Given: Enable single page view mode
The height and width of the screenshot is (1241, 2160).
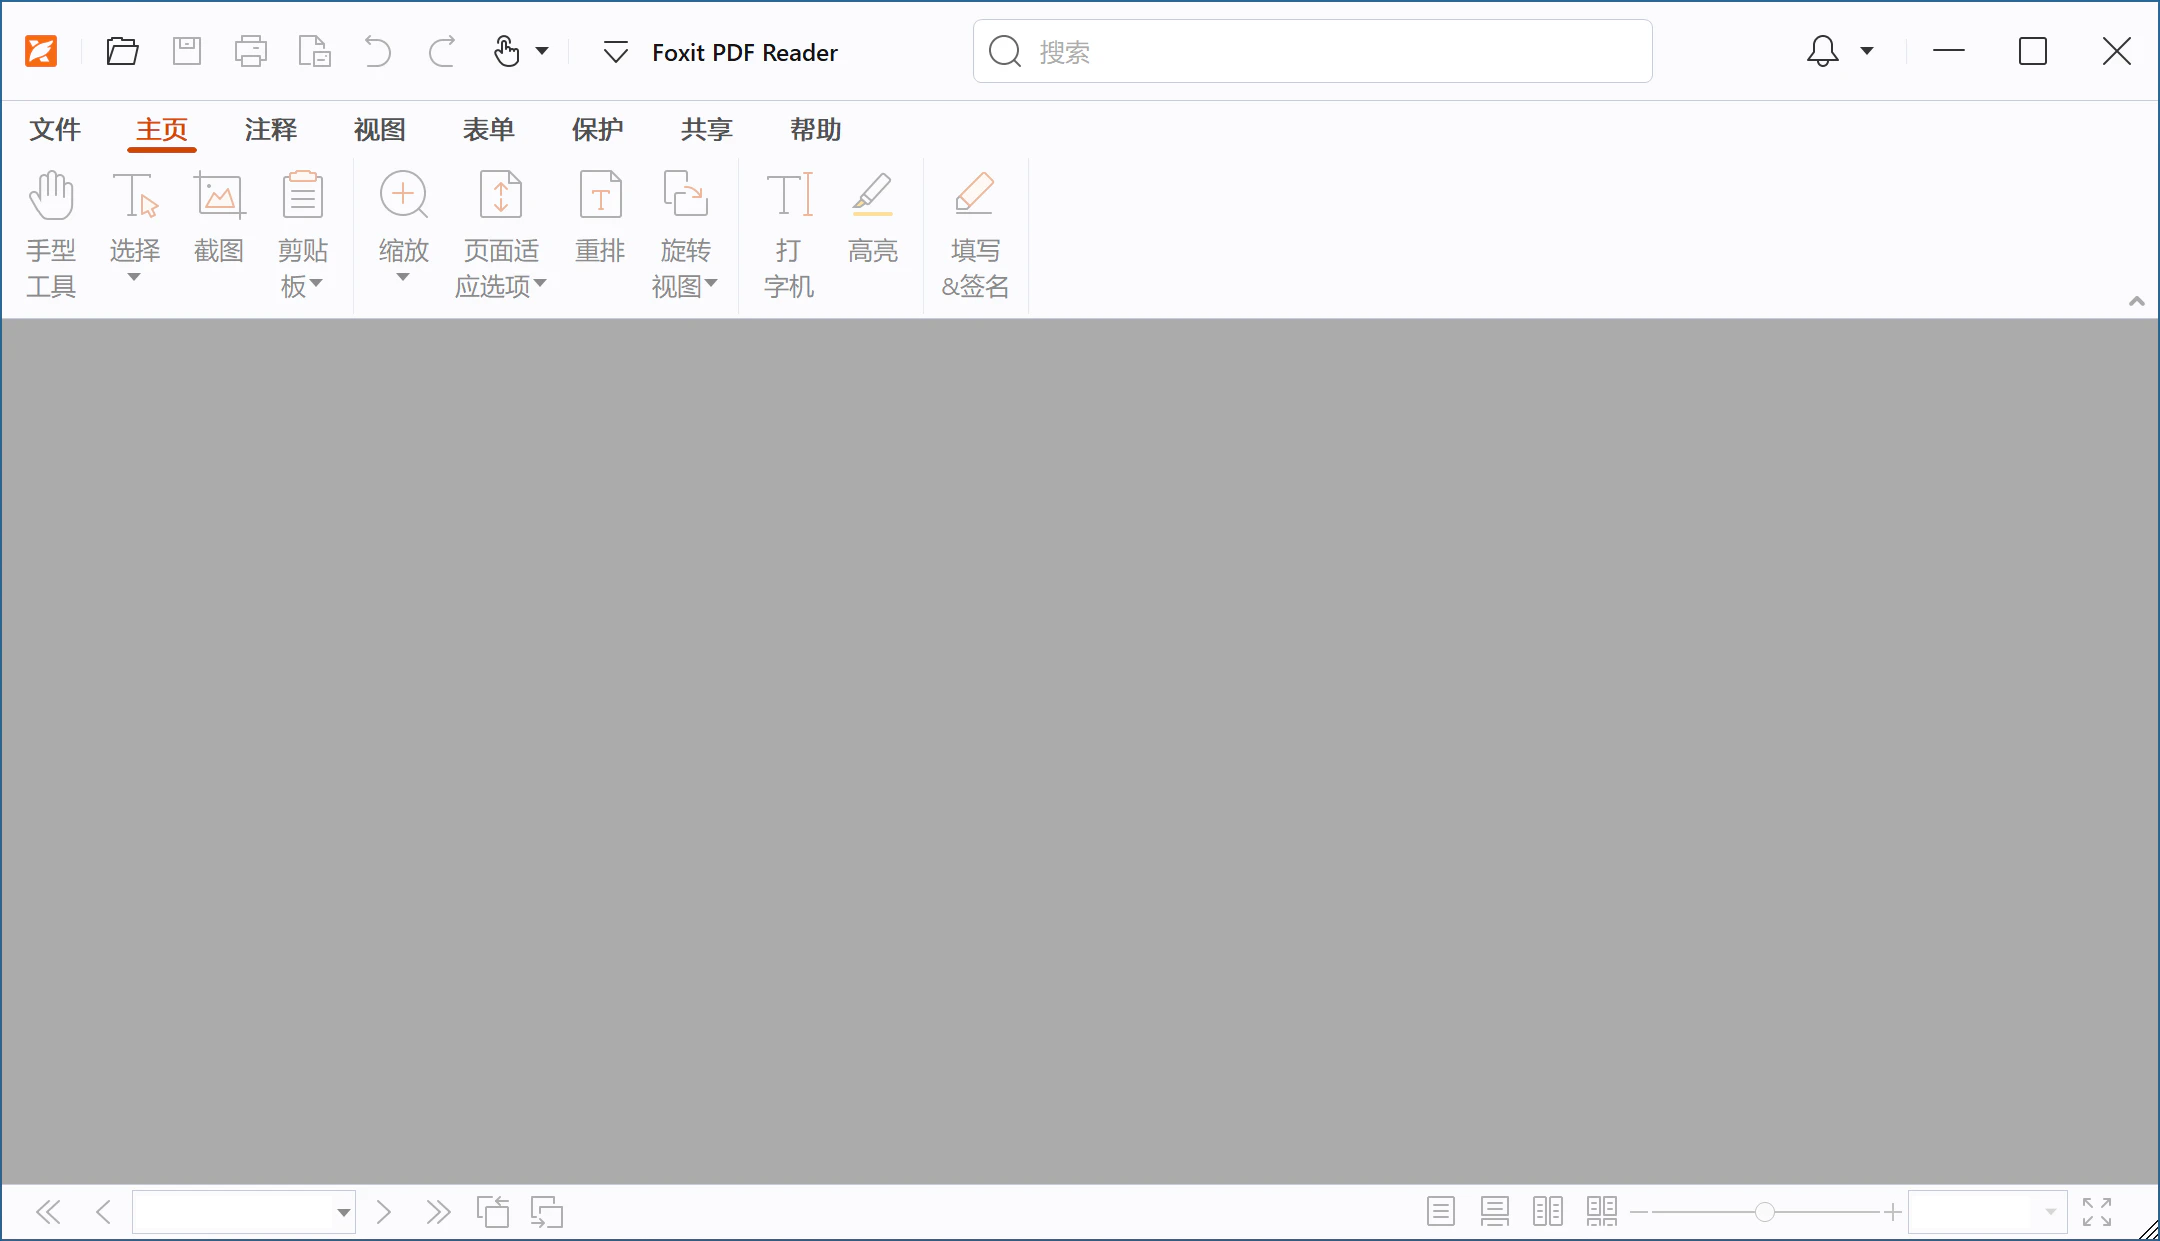Looking at the screenshot, I should tap(1441, 1212).
